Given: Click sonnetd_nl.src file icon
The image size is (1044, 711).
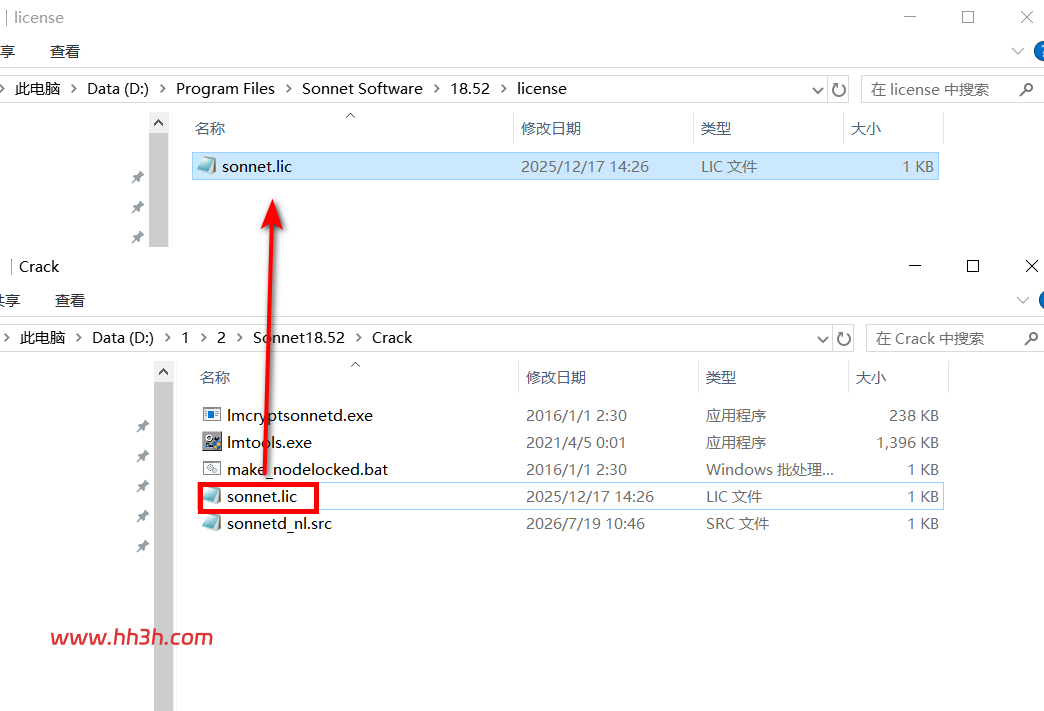Looking at the screenshot, I should click(x=212, y=523).
